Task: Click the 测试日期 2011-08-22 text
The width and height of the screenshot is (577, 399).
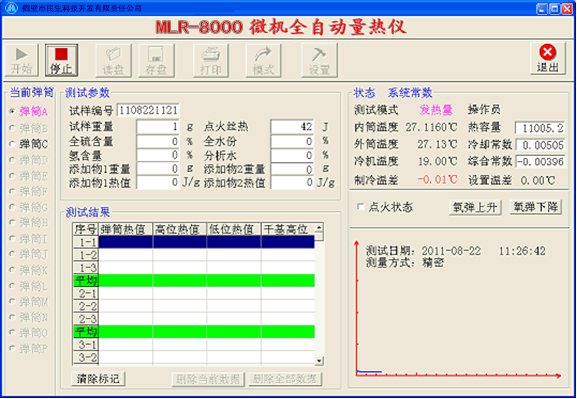Action: (x=423, y=251)
